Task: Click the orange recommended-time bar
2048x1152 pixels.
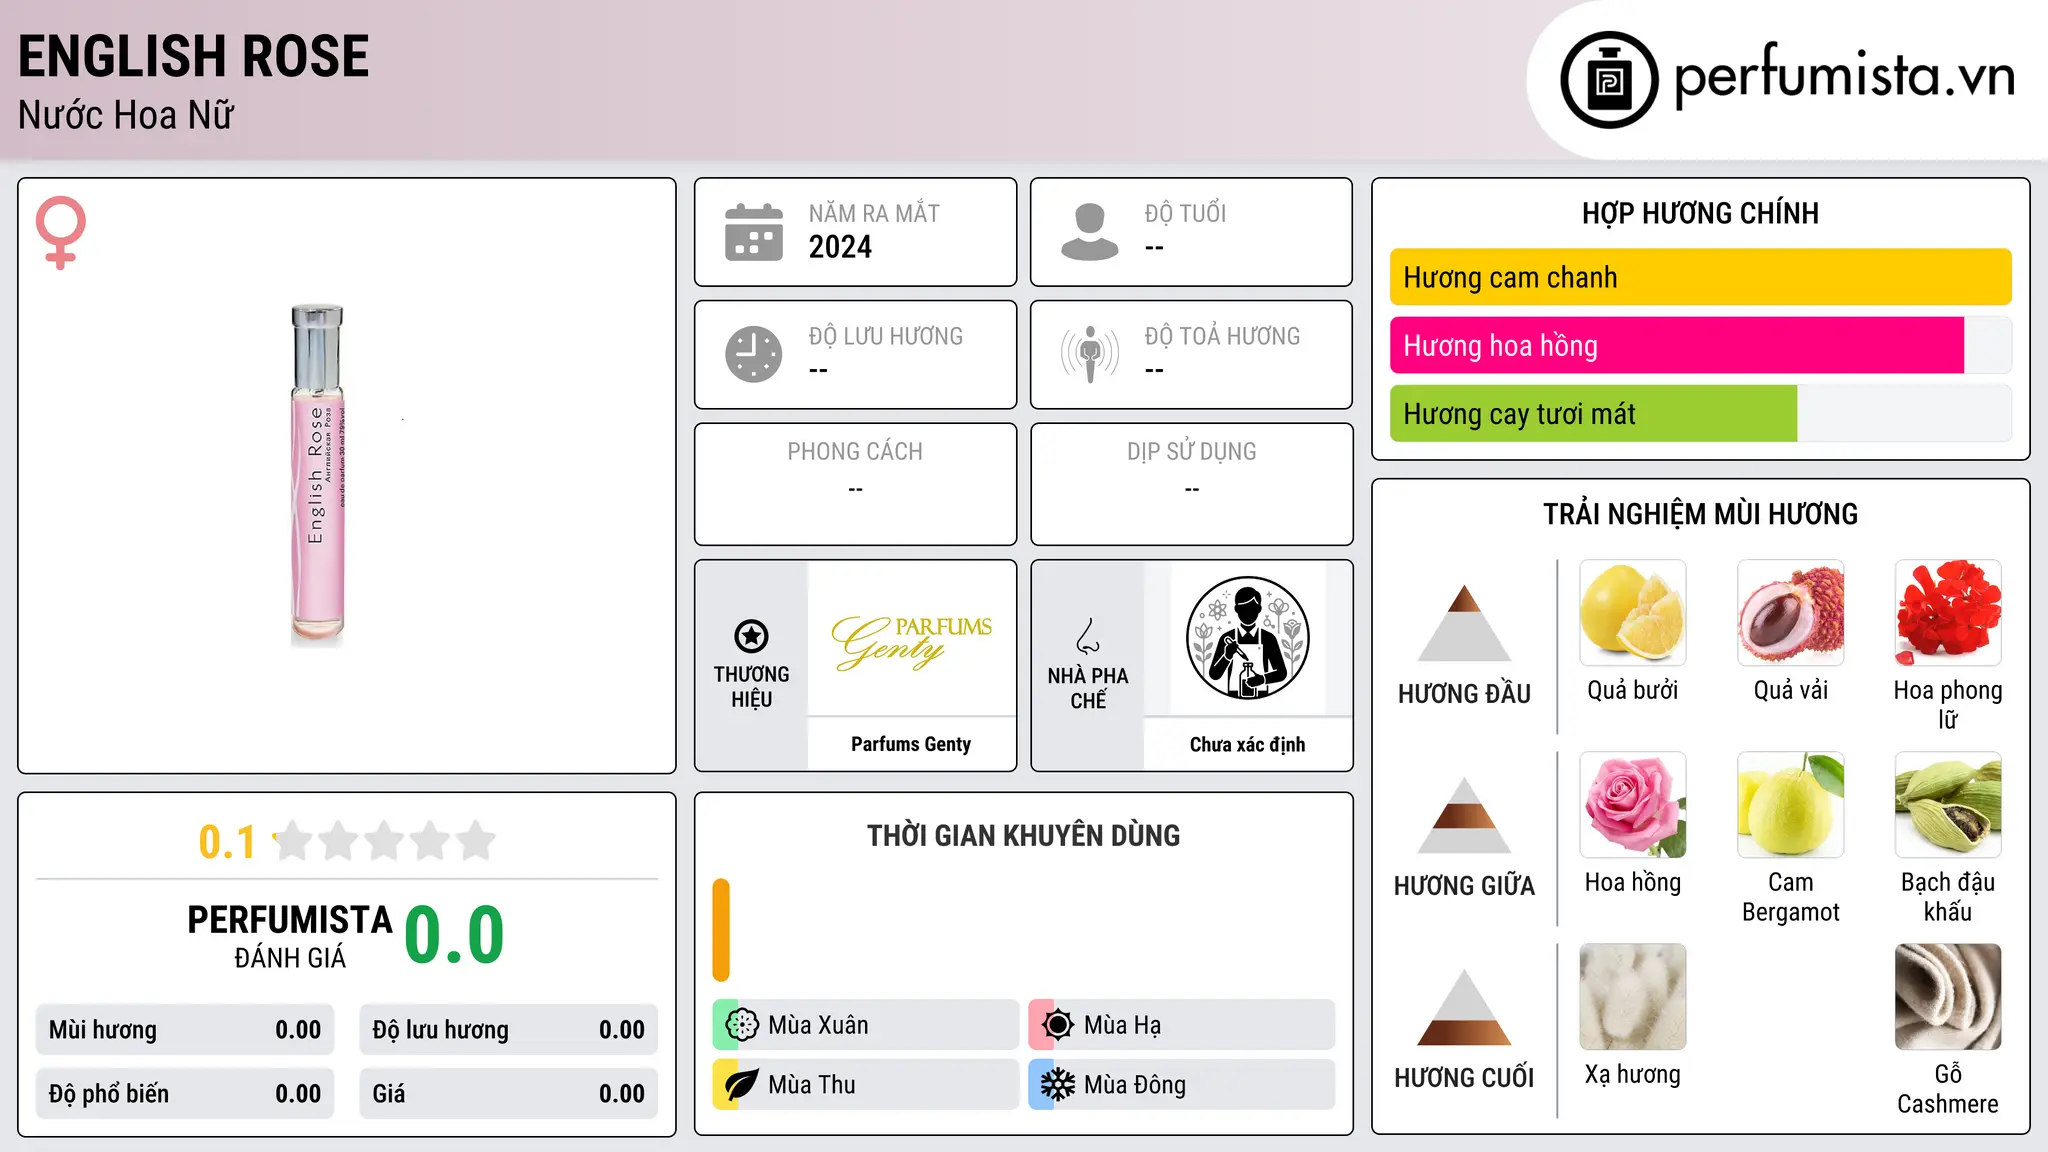Action: (721, 930)
